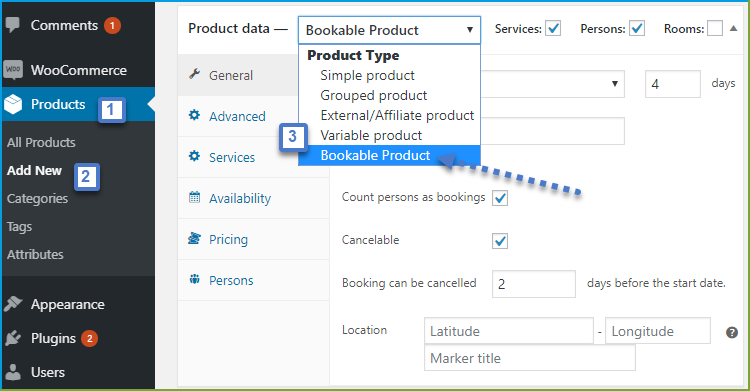Click the Plugins plug icon
The image size is (750, 391).
13,338
